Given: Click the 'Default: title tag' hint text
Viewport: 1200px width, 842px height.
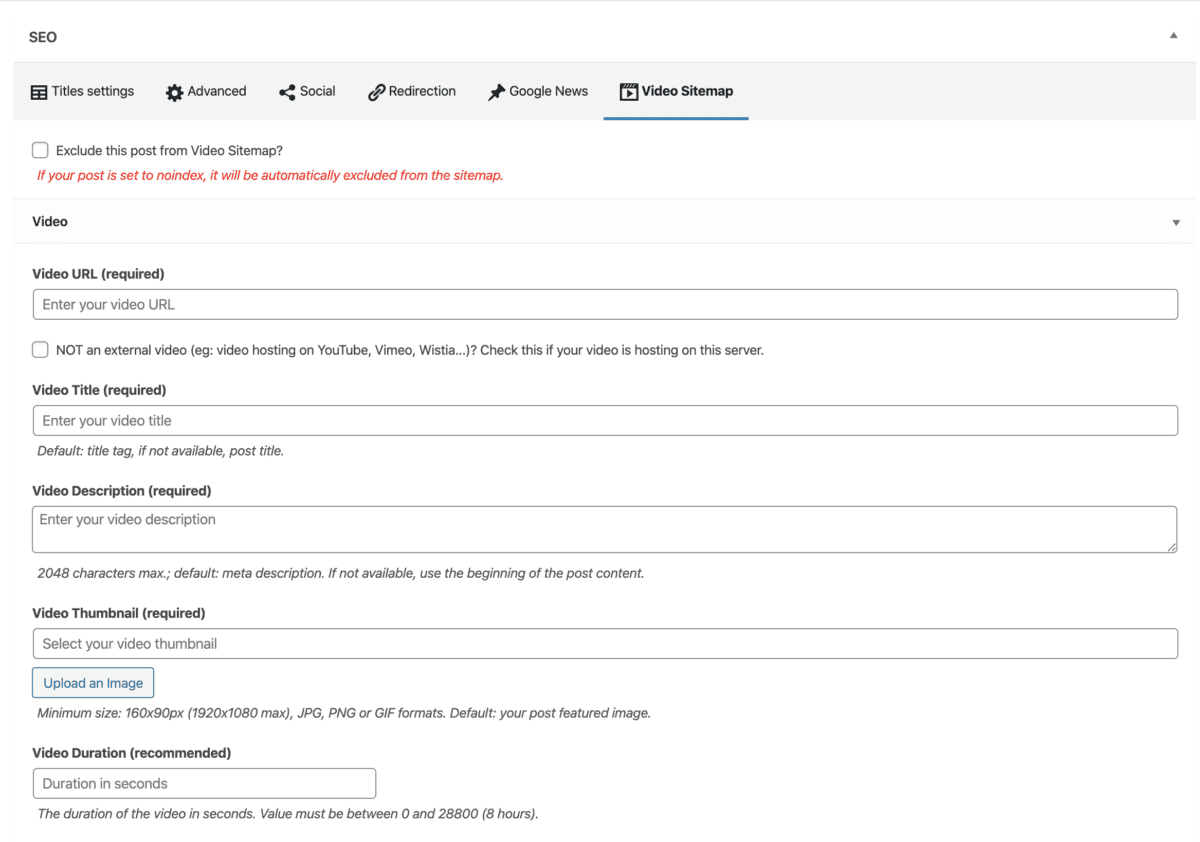Looking at the screenshot, I should pos(160,451).
